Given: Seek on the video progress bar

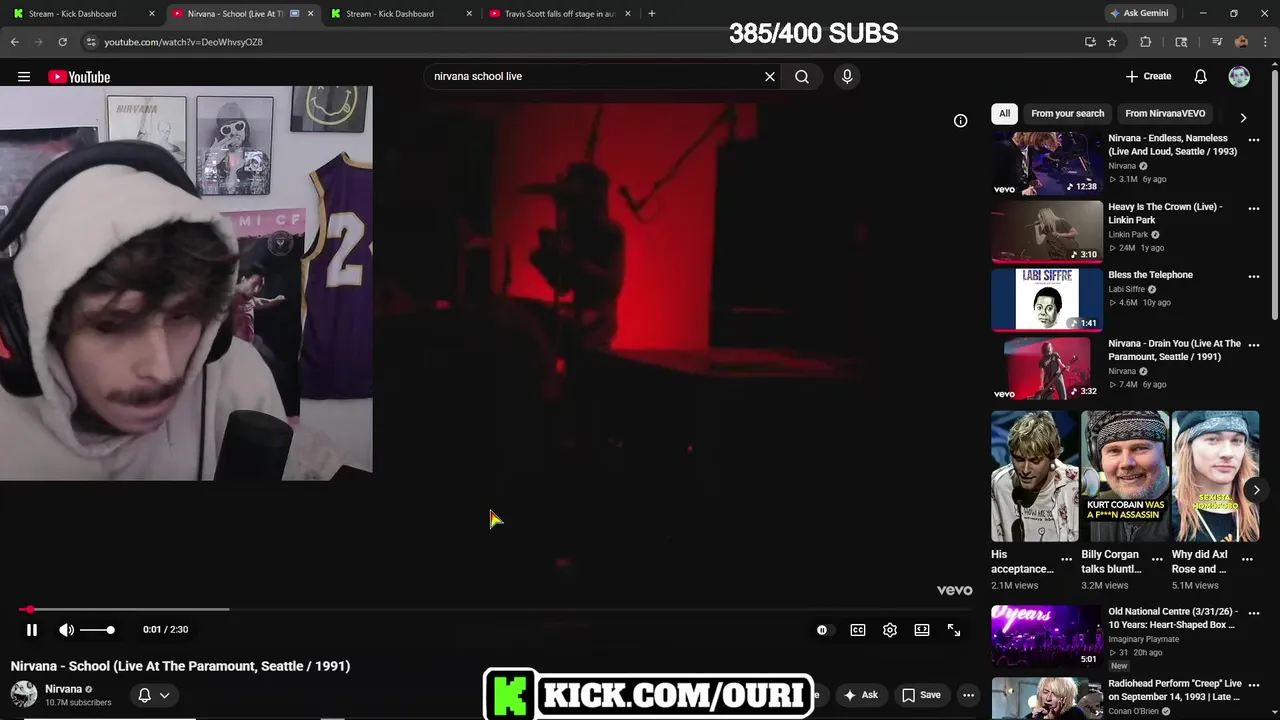Looking at the screenshot, I should coord(494,609).
